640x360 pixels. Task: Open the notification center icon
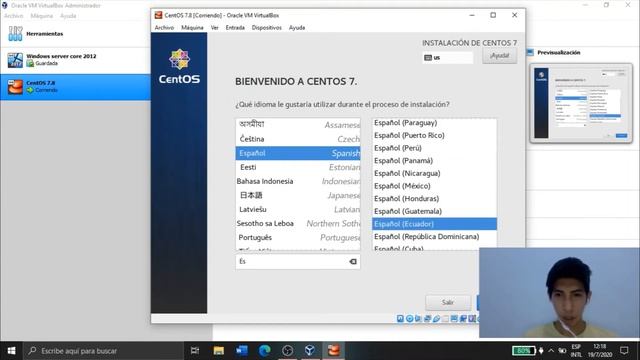pyautogui.click(x=624, y=351)
